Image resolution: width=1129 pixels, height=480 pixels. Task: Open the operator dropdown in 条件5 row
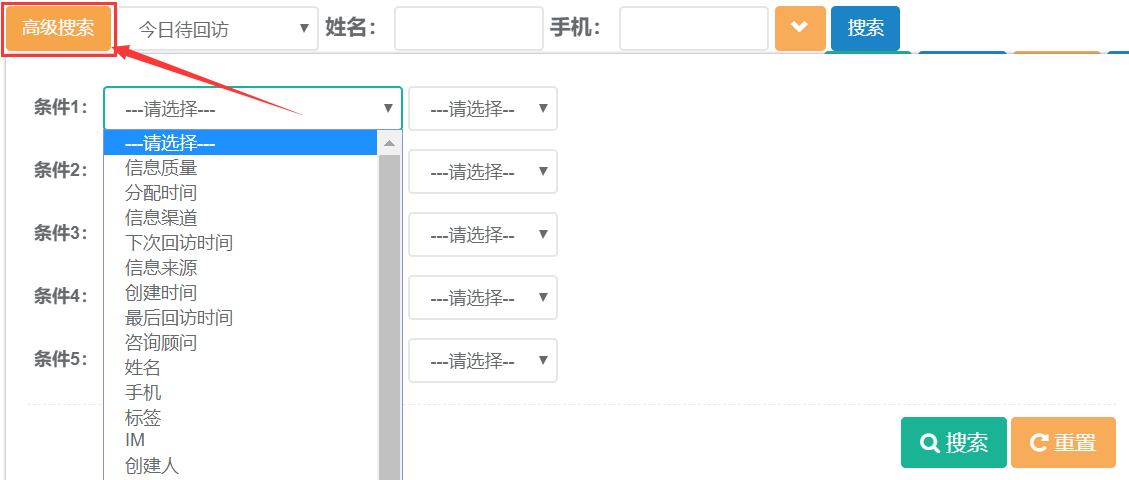(x=482, y=360)
